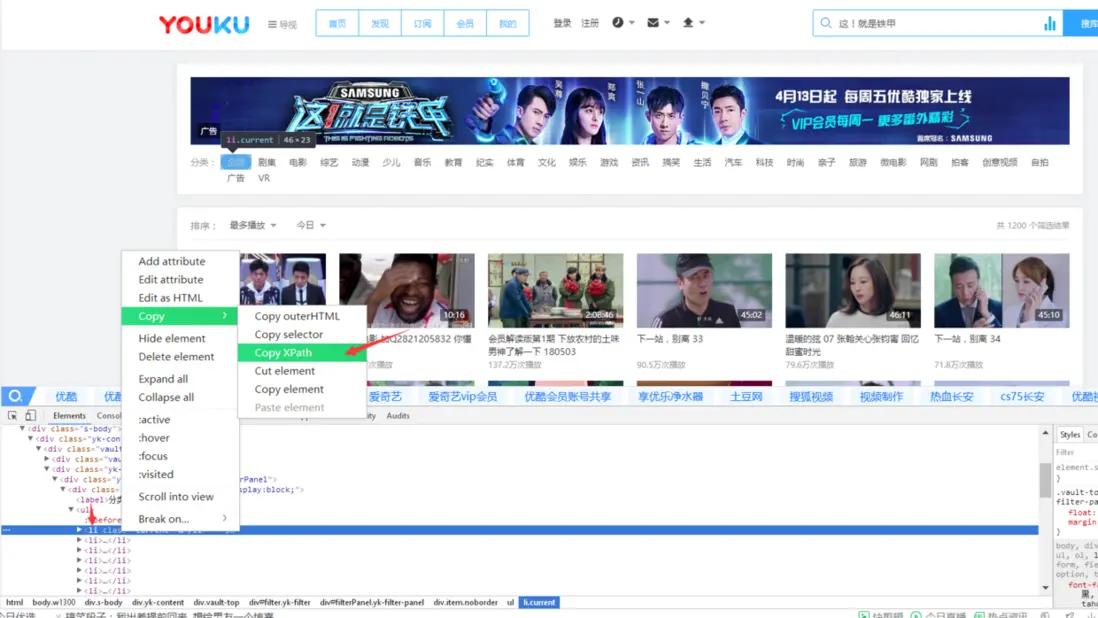This screenshot has height=618, width=1098.
Task: Select Expand all
Action: tap(180, 379)
